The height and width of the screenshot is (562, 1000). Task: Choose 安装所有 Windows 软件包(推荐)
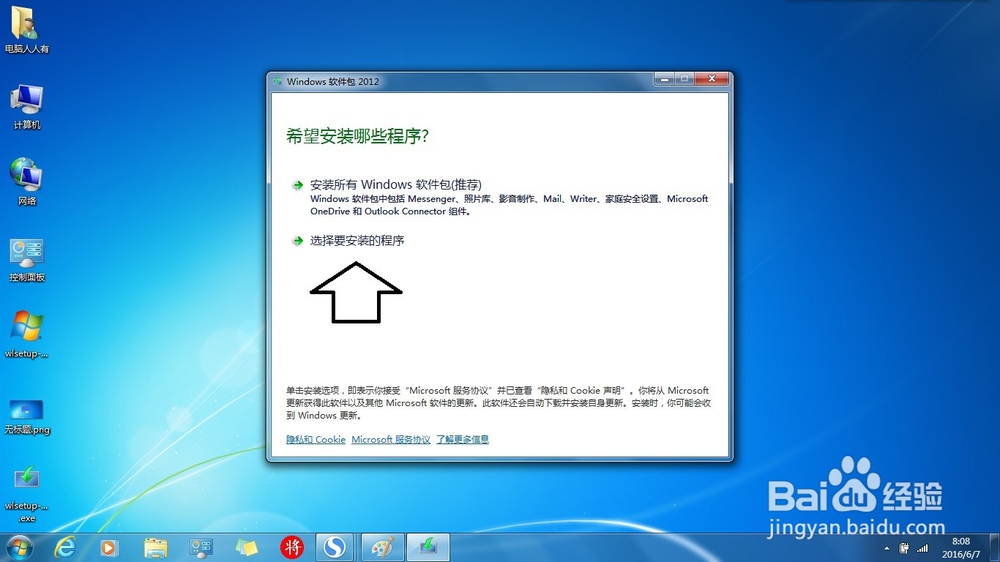click(395, 184)
